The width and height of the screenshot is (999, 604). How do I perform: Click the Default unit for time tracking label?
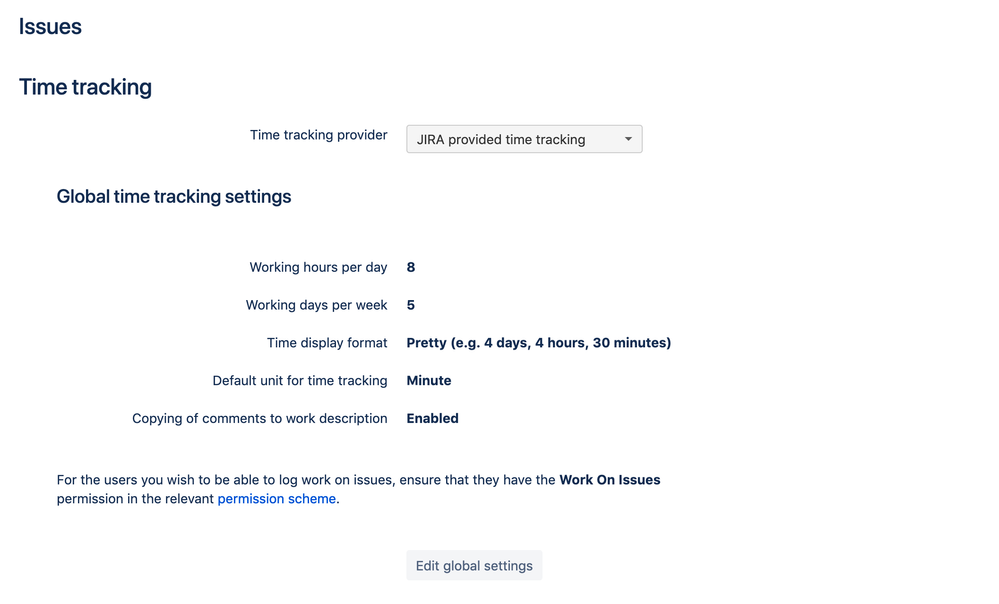coord(300,381)
